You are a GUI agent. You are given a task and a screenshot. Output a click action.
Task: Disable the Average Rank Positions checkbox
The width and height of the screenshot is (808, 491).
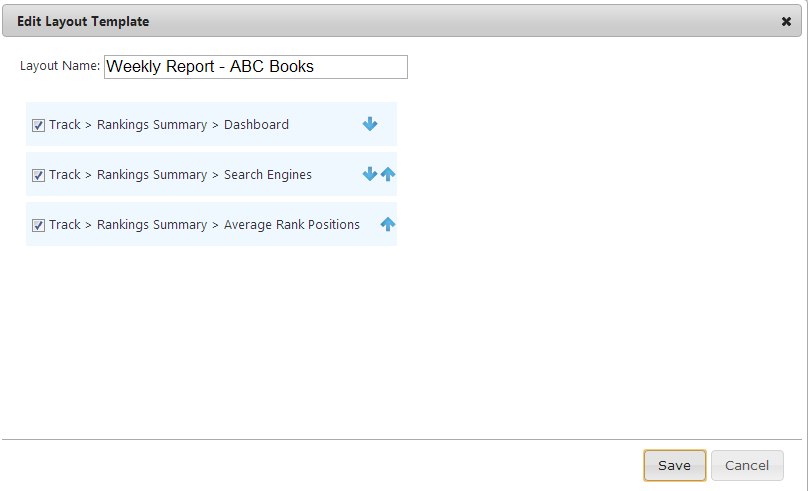(38, 225)
